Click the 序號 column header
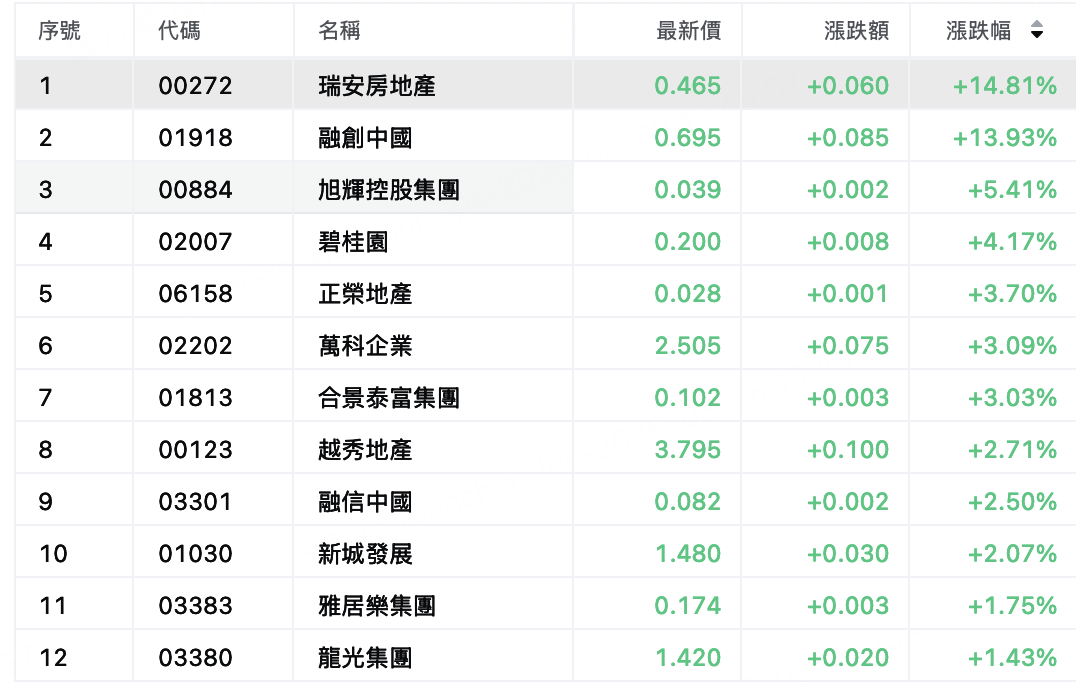 [59, 30]
